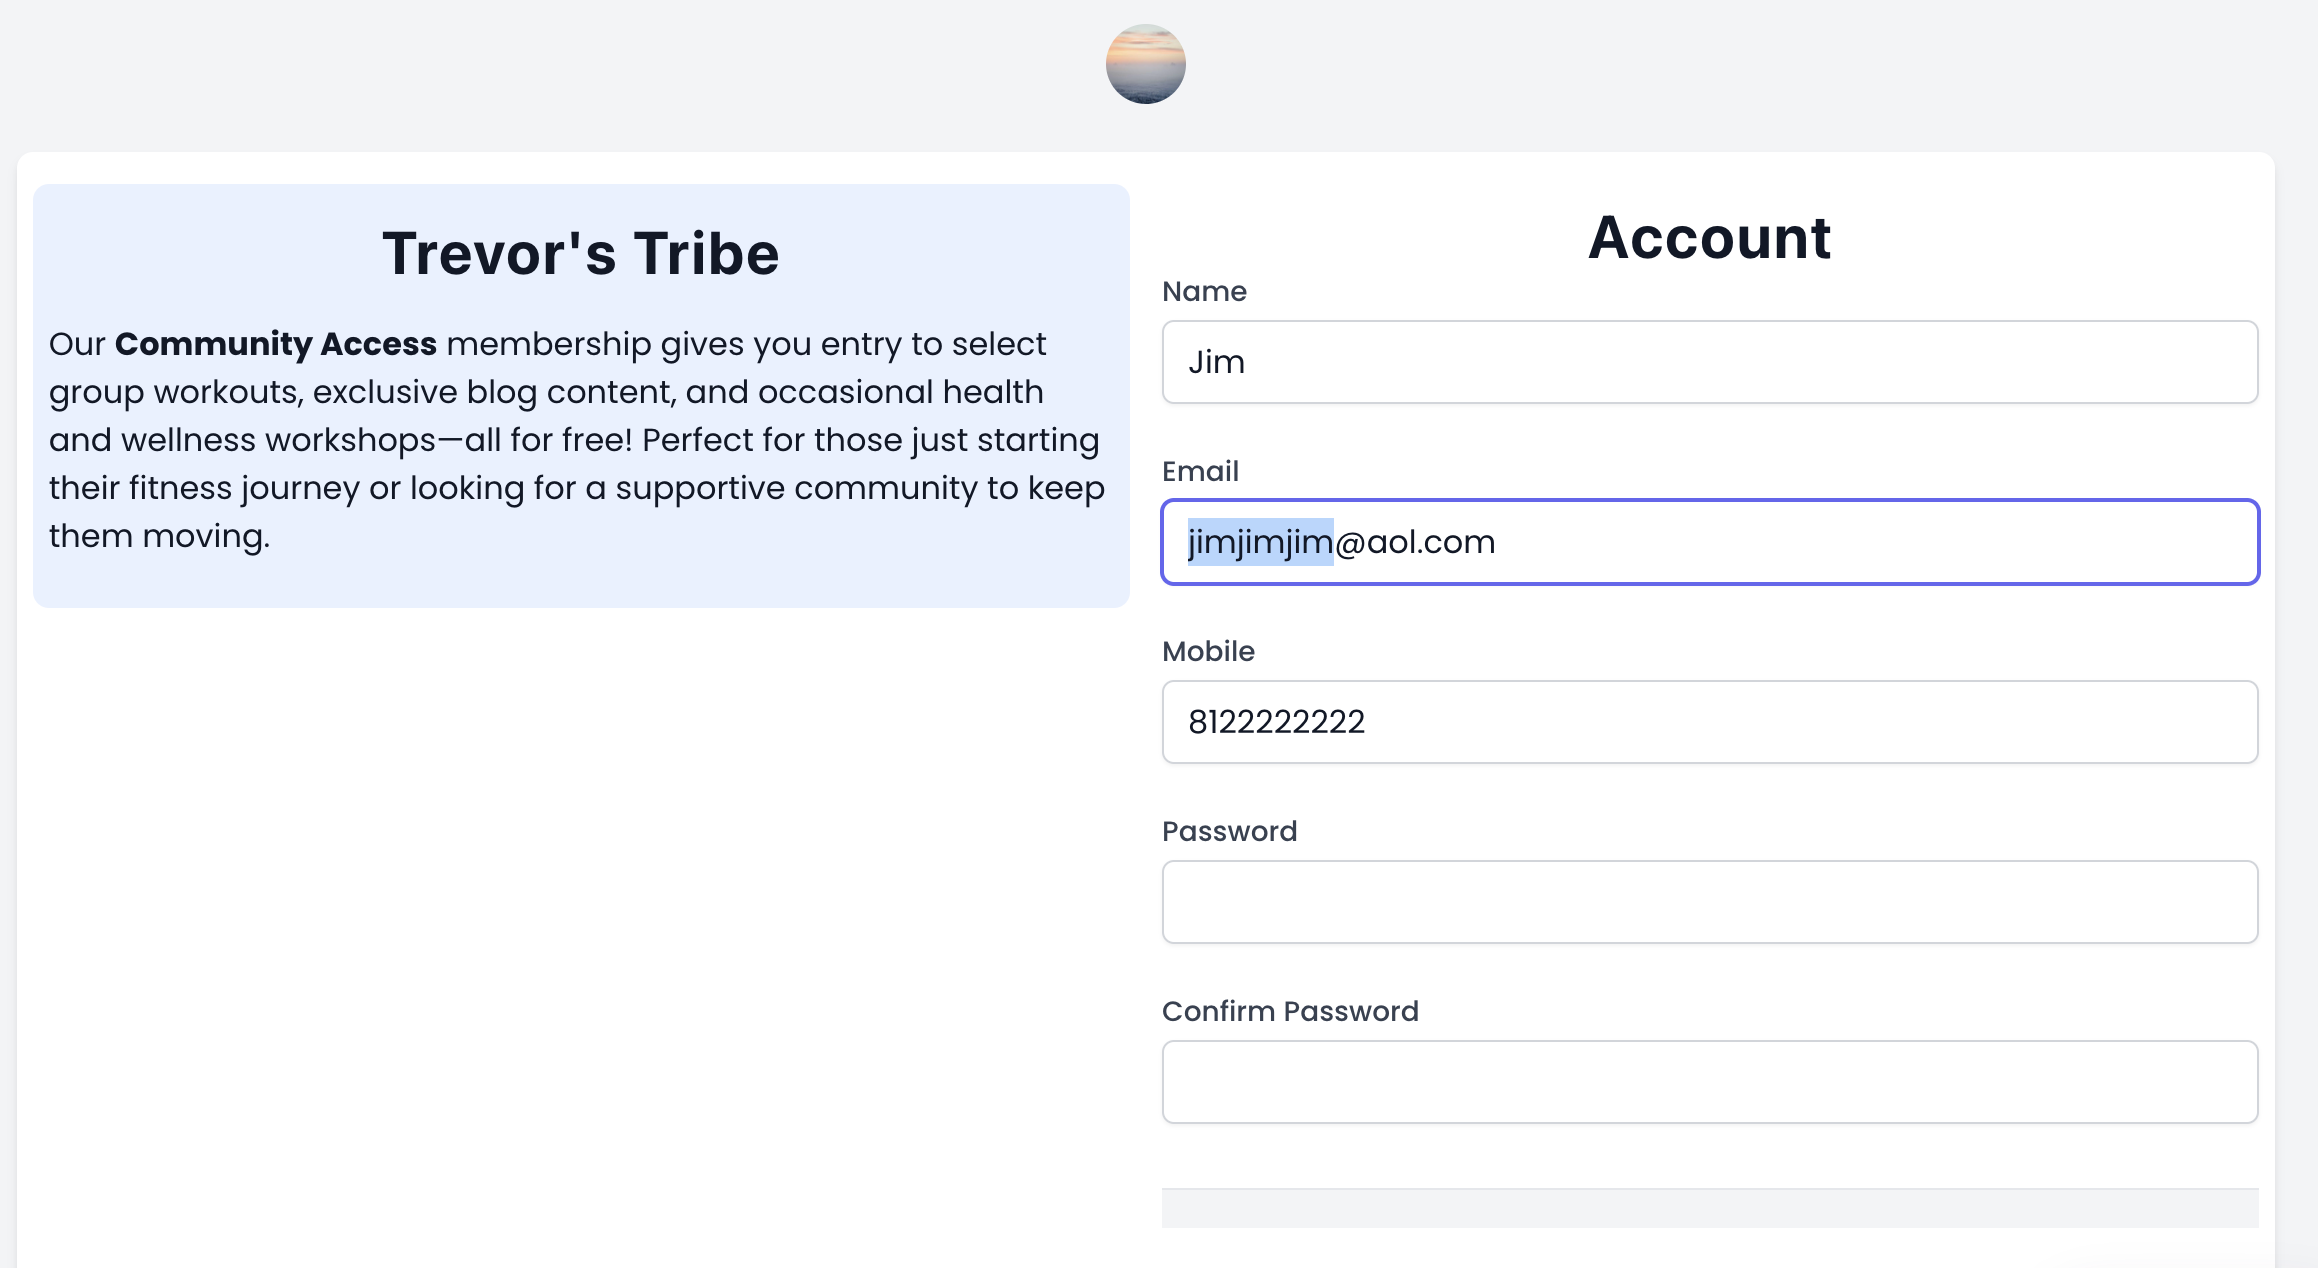This screenshot has height=1268, width=2318.
Task: Click the Trevor's Tribe heading
Action: click(580, 253)
